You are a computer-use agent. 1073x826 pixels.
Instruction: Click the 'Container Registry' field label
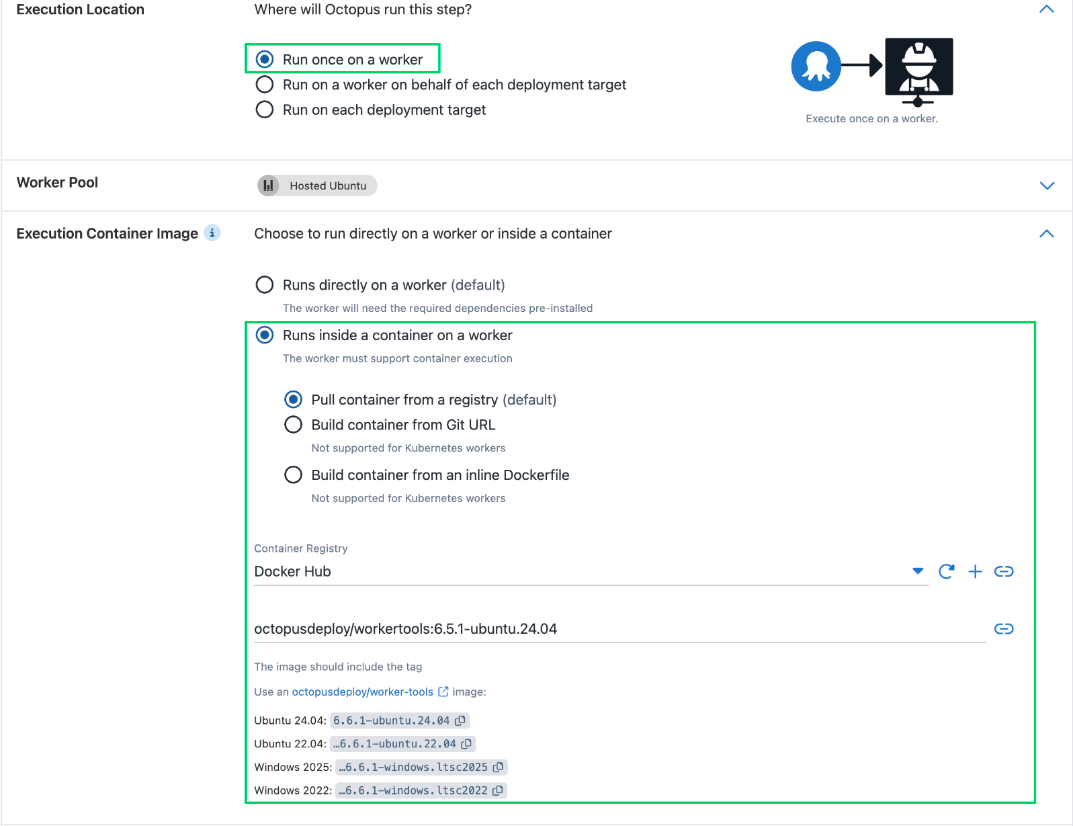[301, 548]
